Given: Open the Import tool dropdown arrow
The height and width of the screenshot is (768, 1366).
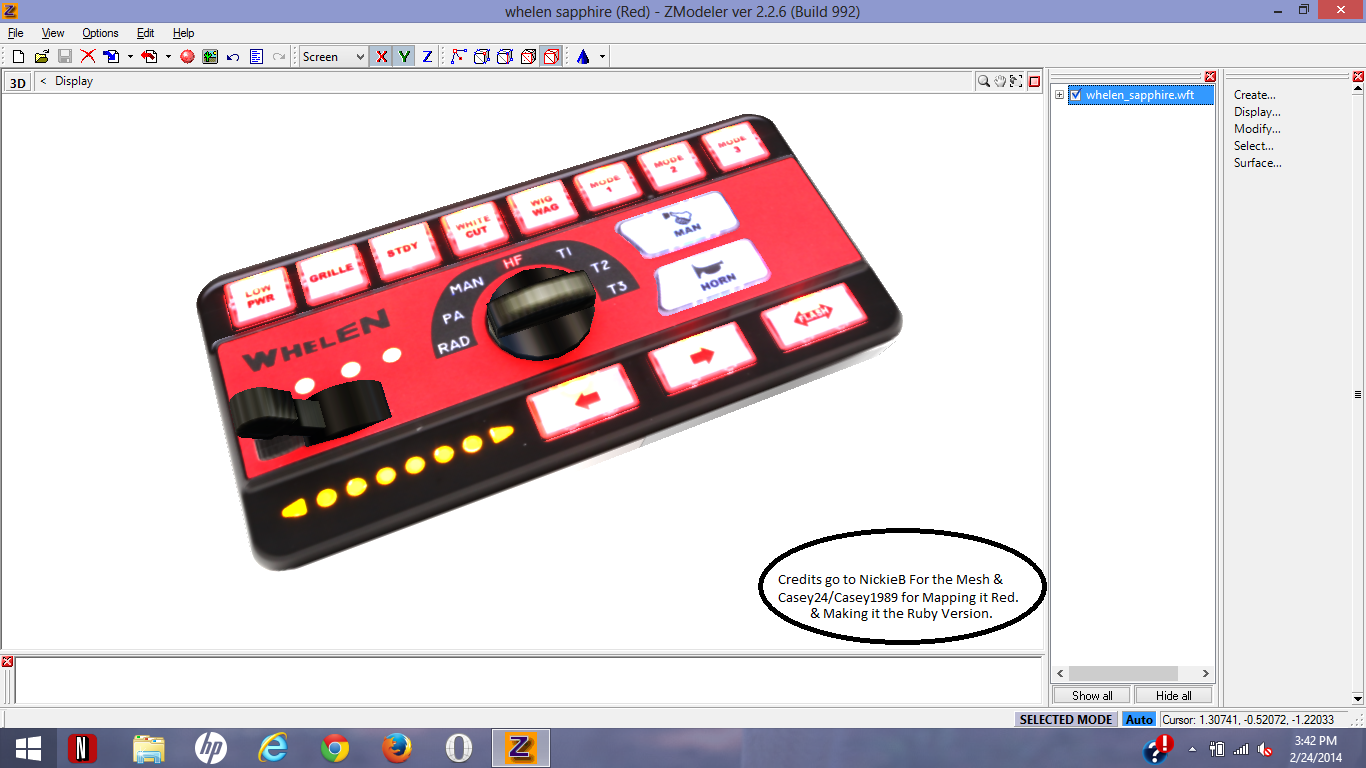Looking at the screenshot, I should click(x=130, y=57).
